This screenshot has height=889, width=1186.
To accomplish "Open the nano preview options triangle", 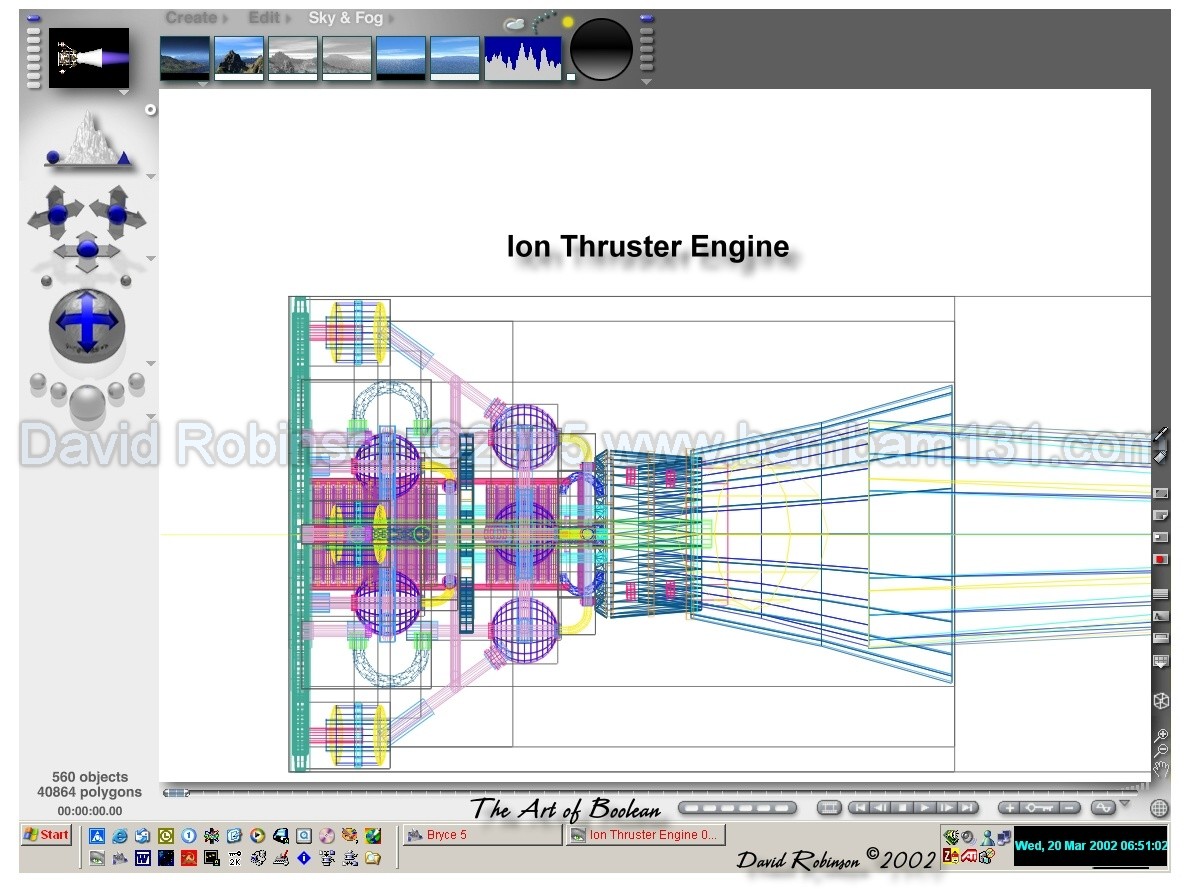I will tap(123, 92).
